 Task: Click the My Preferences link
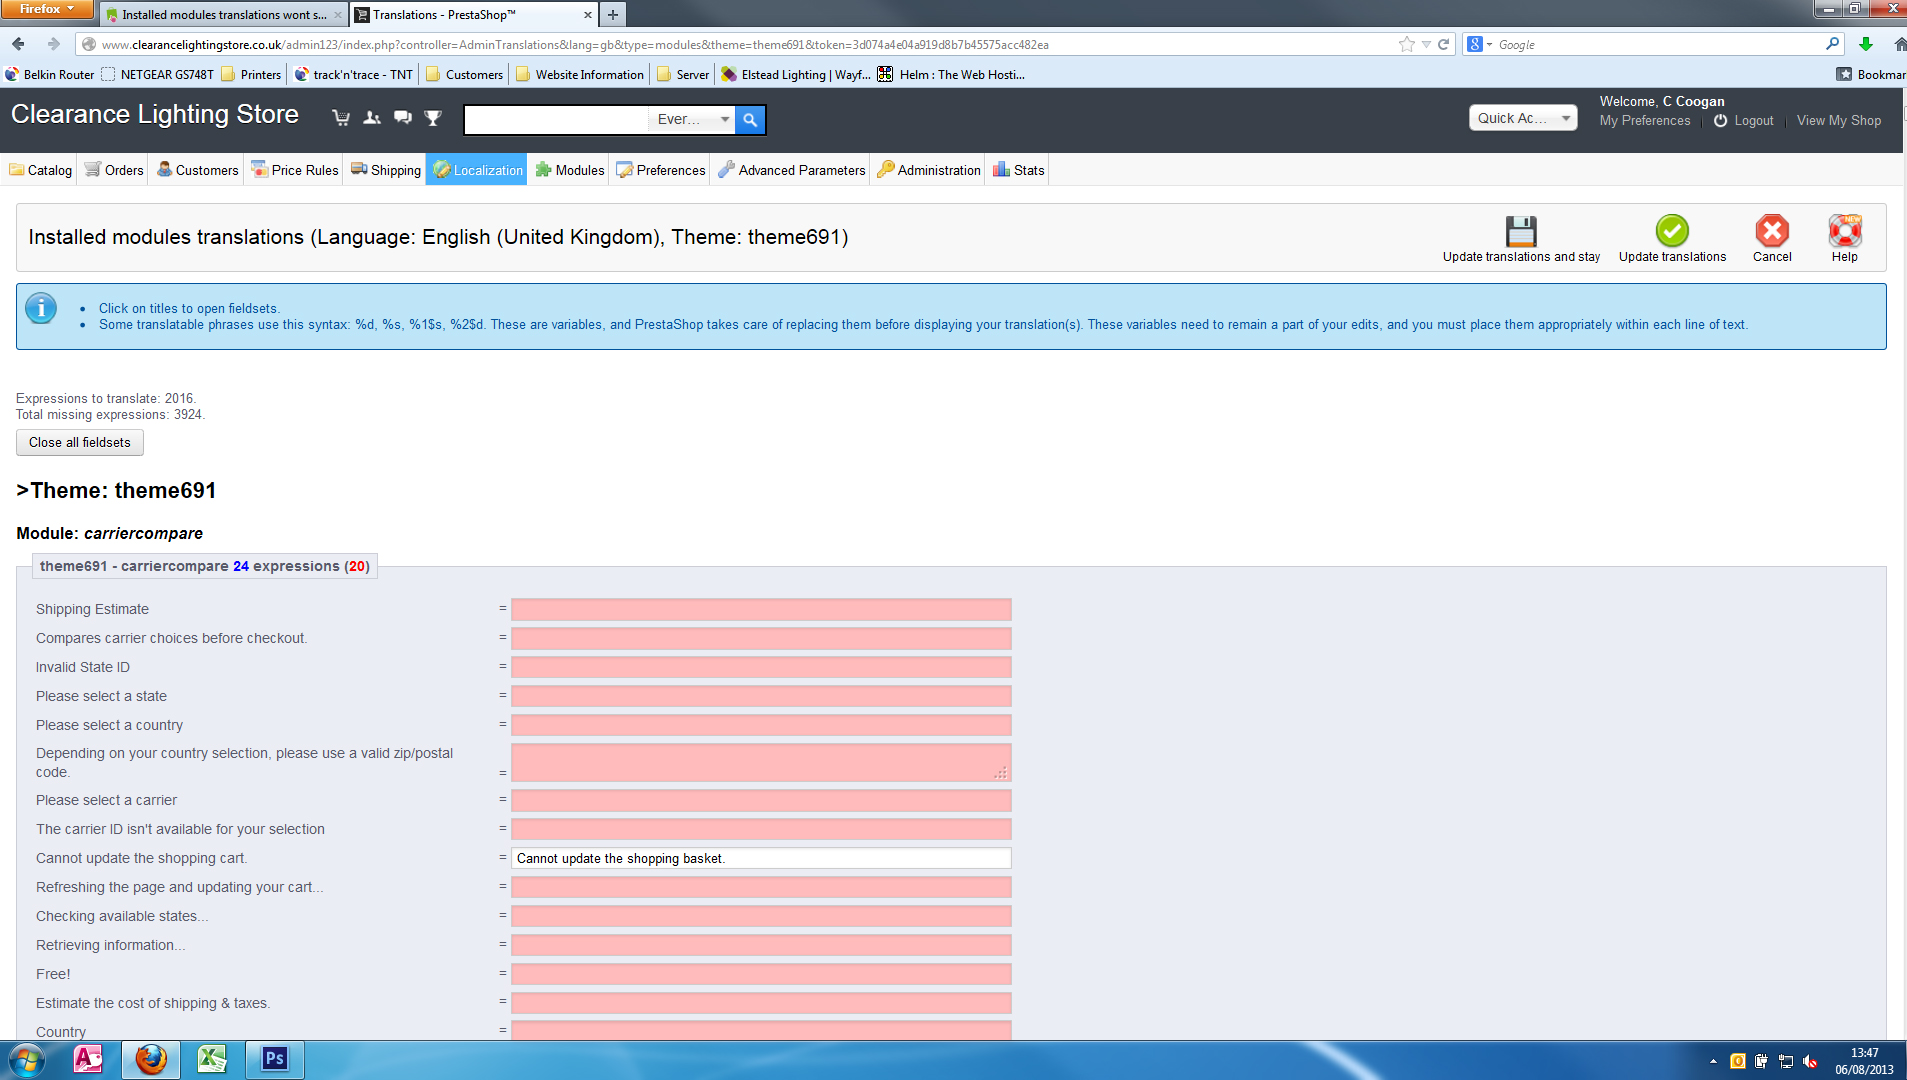(1645, 121)
